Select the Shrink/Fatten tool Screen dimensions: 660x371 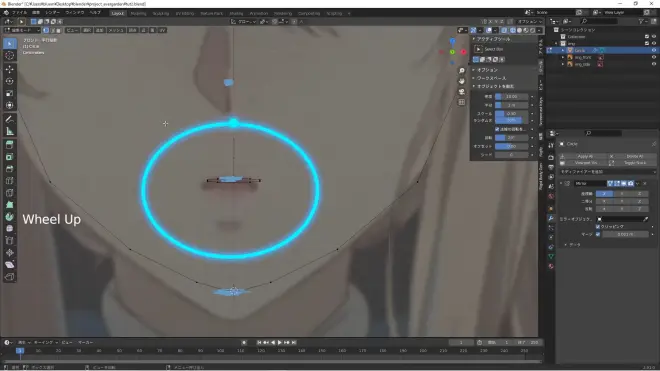[x=10, y=253]
